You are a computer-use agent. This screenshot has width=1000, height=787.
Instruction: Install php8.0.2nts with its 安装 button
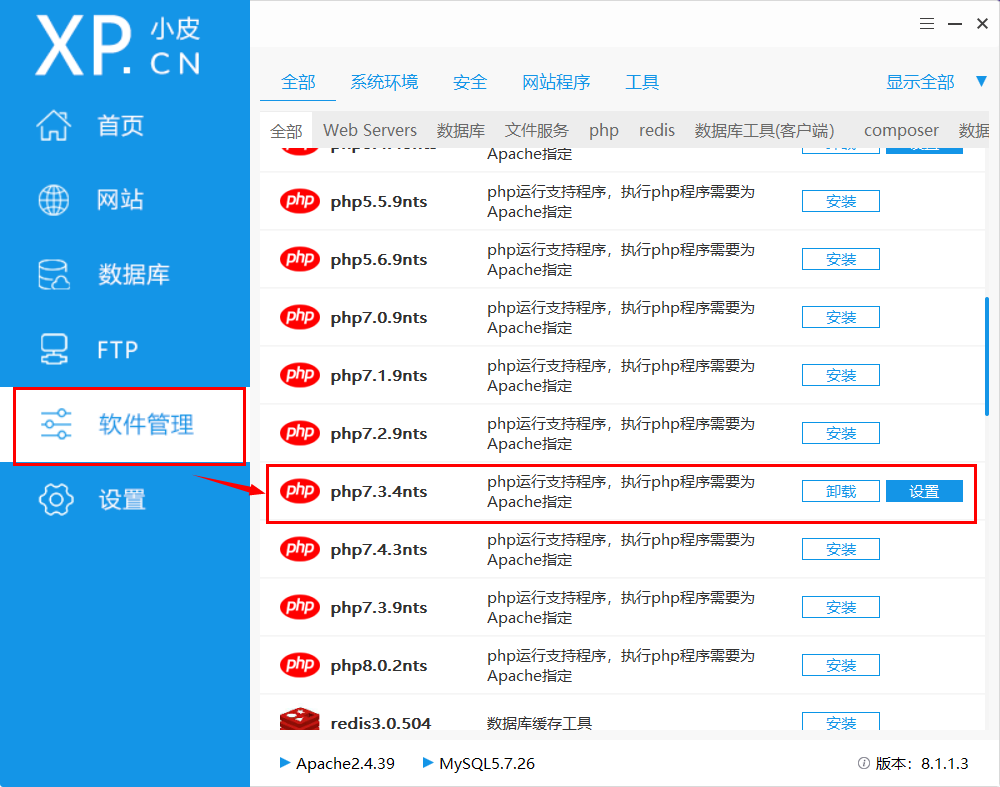tap(841, 665)
